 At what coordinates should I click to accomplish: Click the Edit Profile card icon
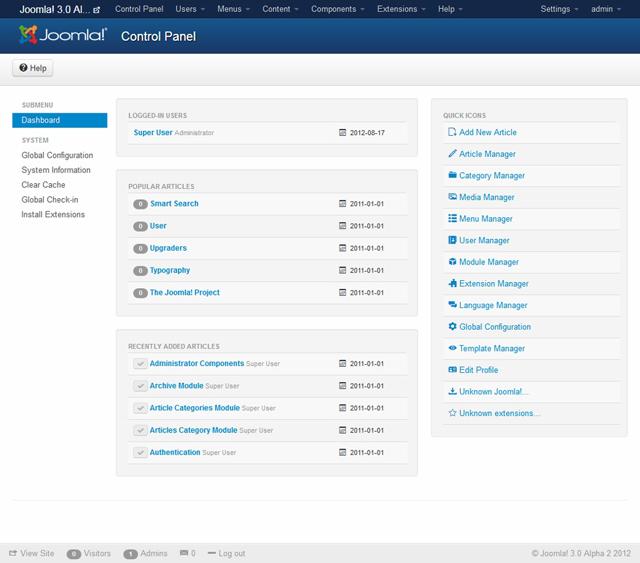(x=452, y=369)
